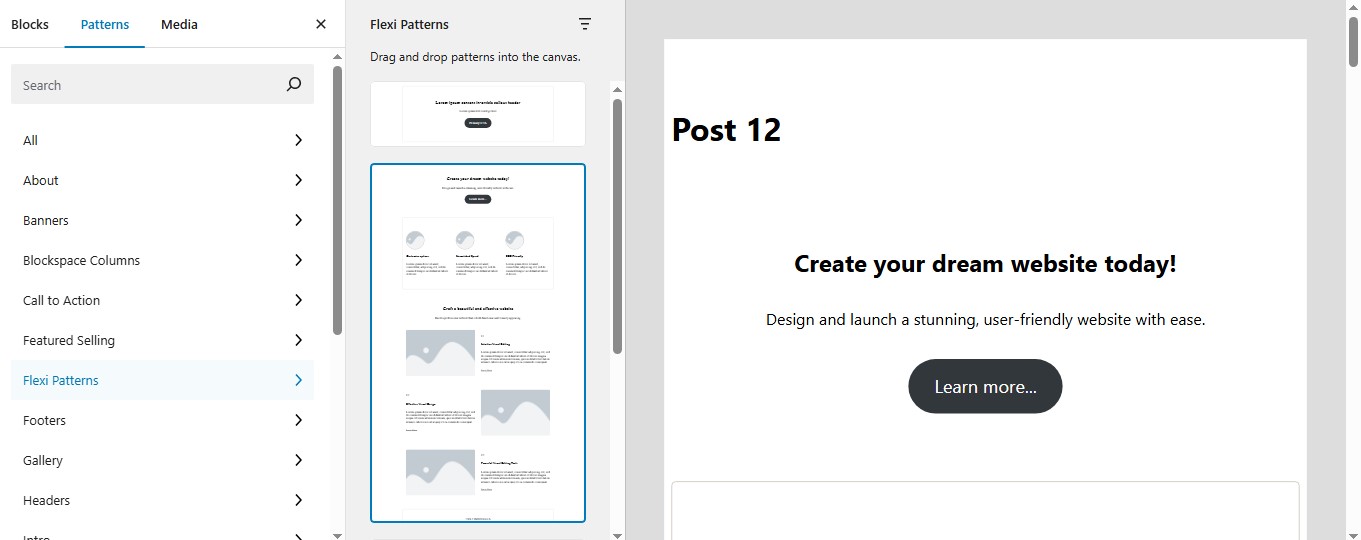The image size is (1361, 540).
Task: Expand the About category chevron
Action: coord(298,180)
